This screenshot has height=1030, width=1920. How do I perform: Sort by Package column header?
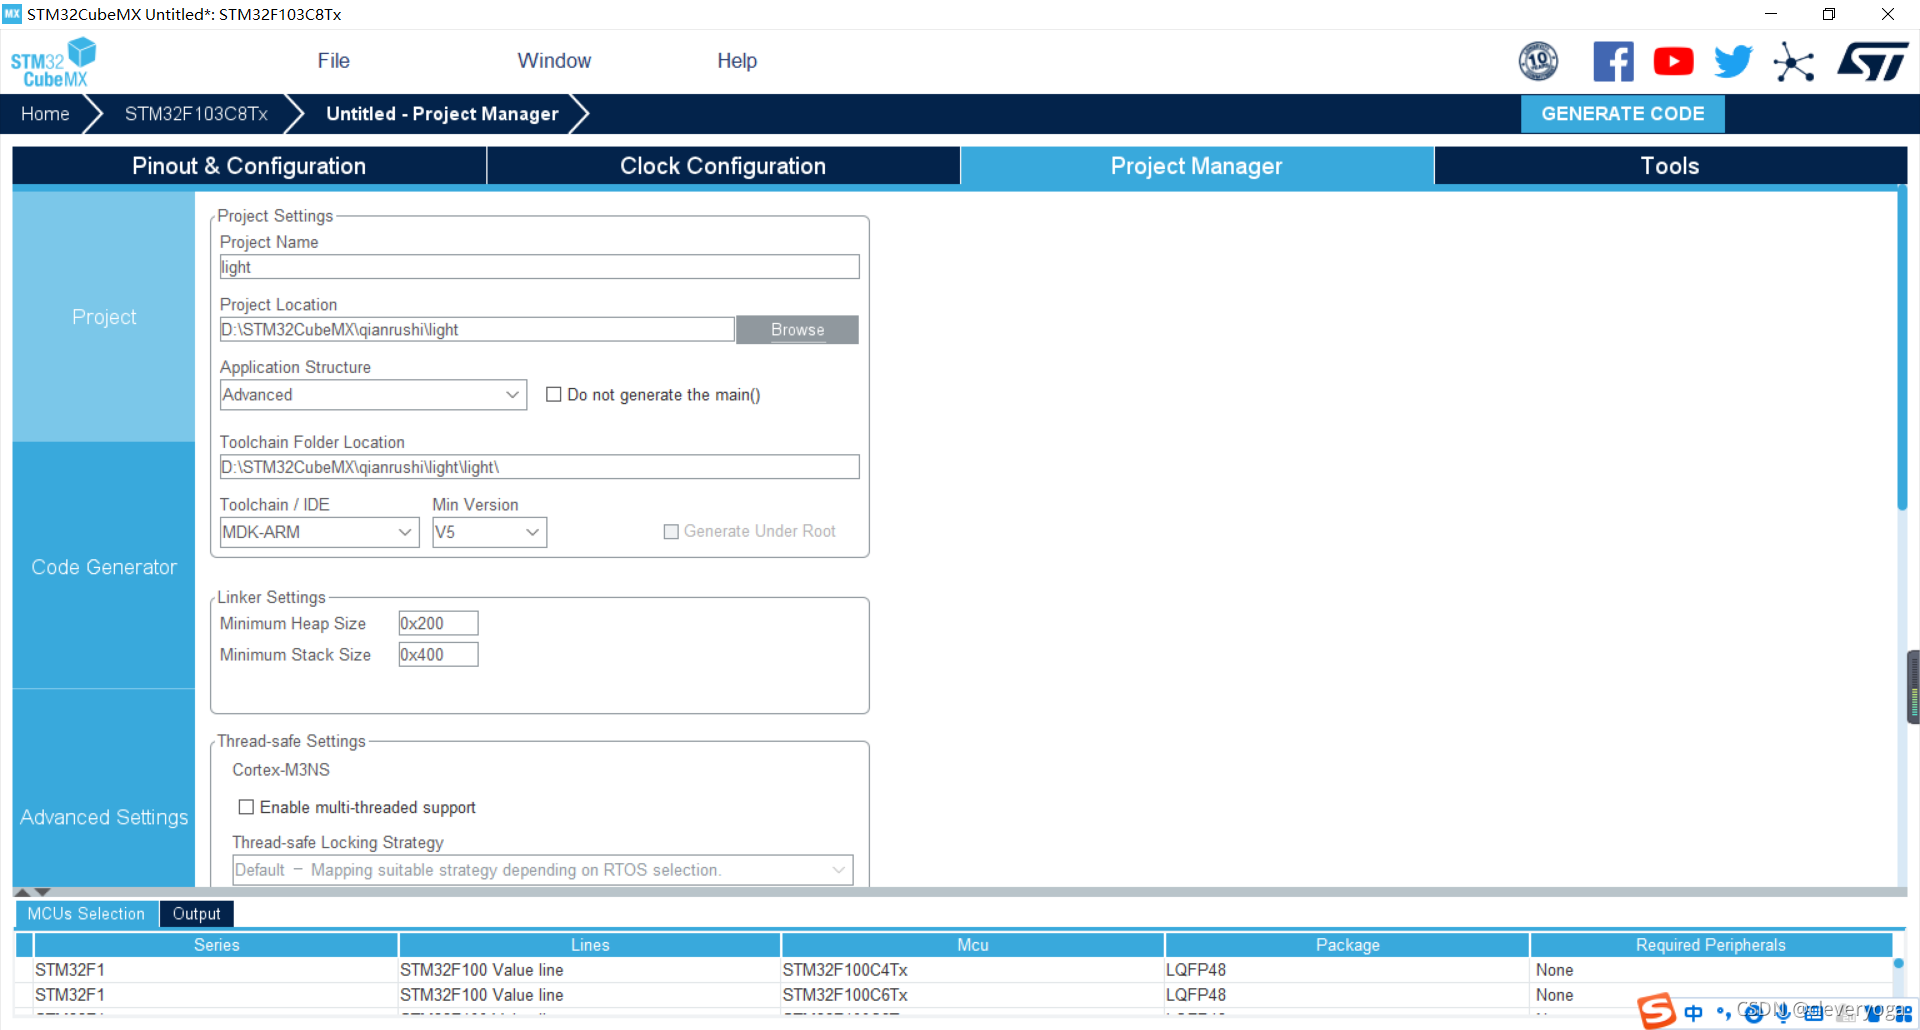(x=1347, y=945)
